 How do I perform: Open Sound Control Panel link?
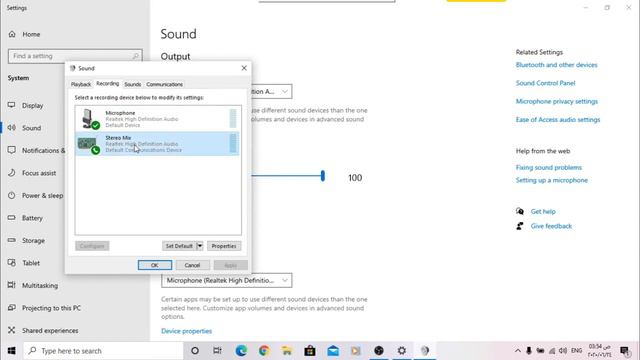[x=545, y=83]
